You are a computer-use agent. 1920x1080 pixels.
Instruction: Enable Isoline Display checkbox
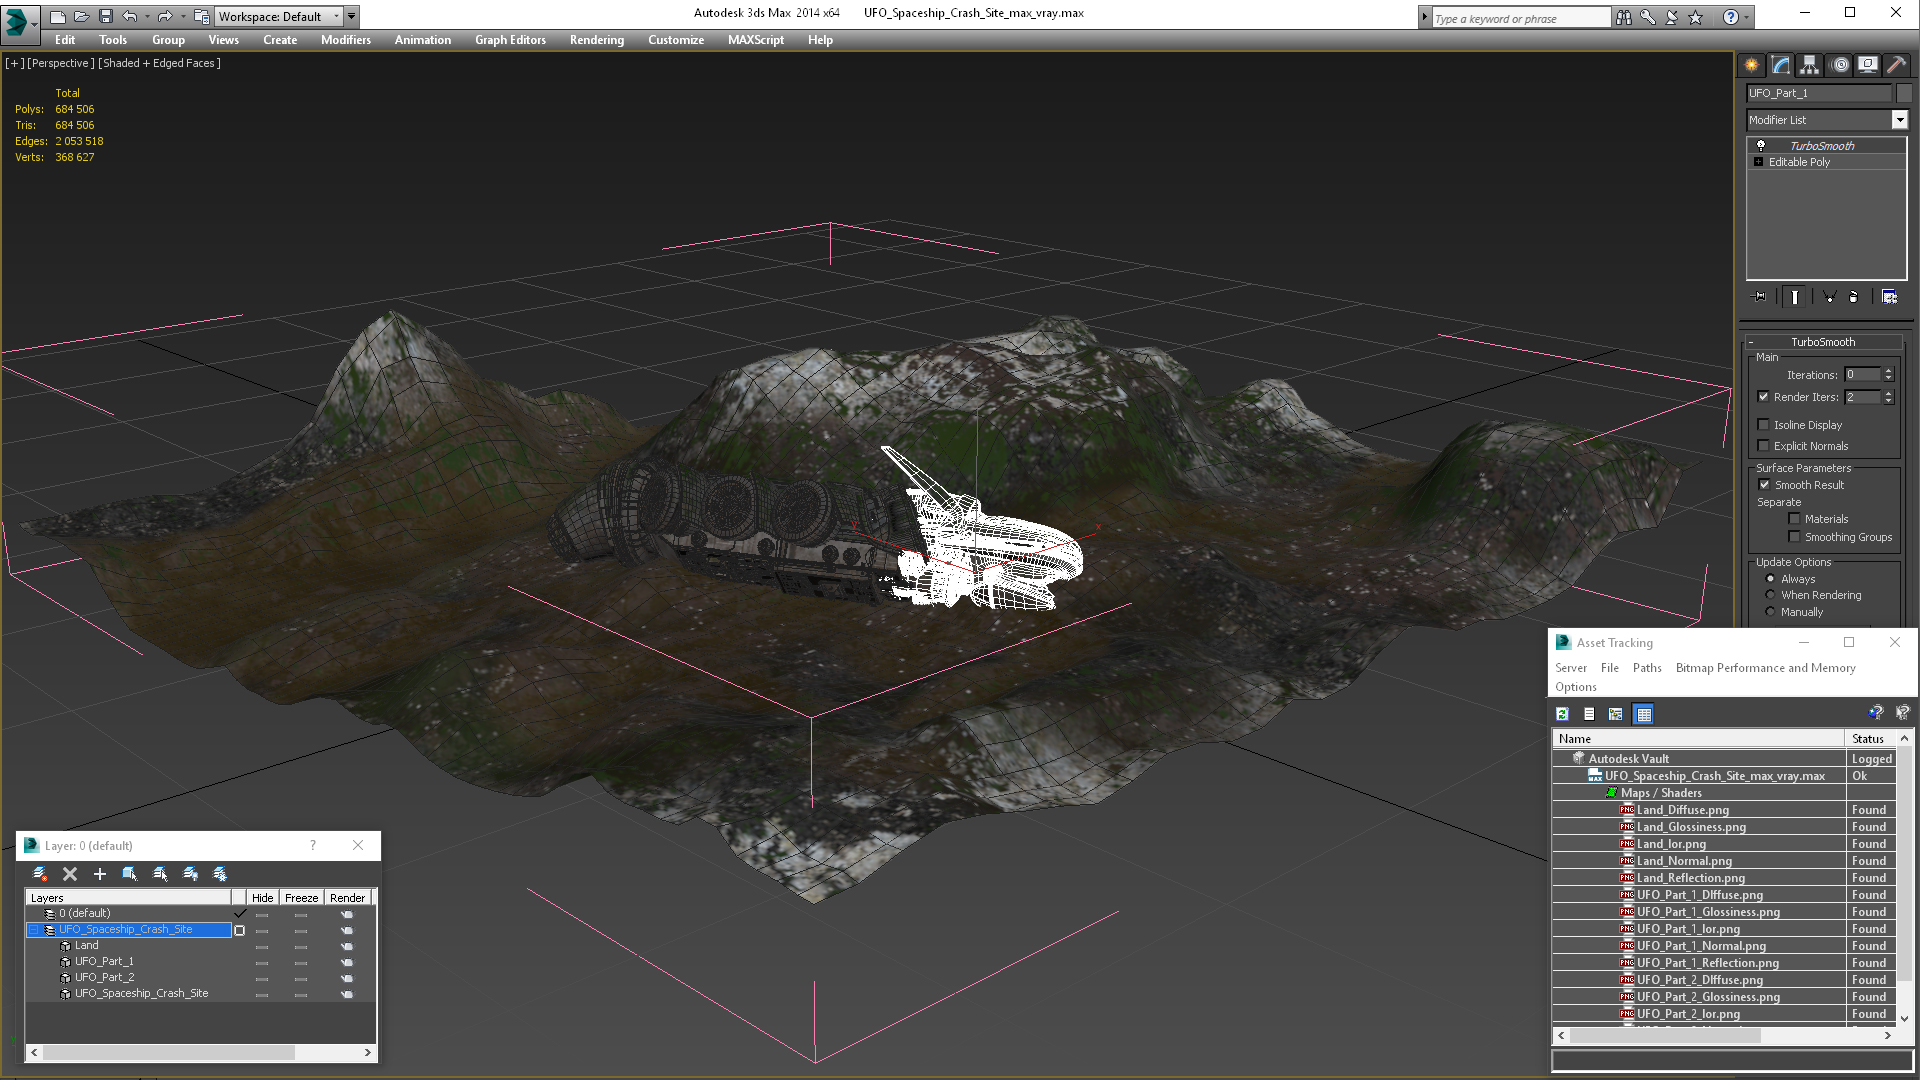click(x=1764, y=425)
